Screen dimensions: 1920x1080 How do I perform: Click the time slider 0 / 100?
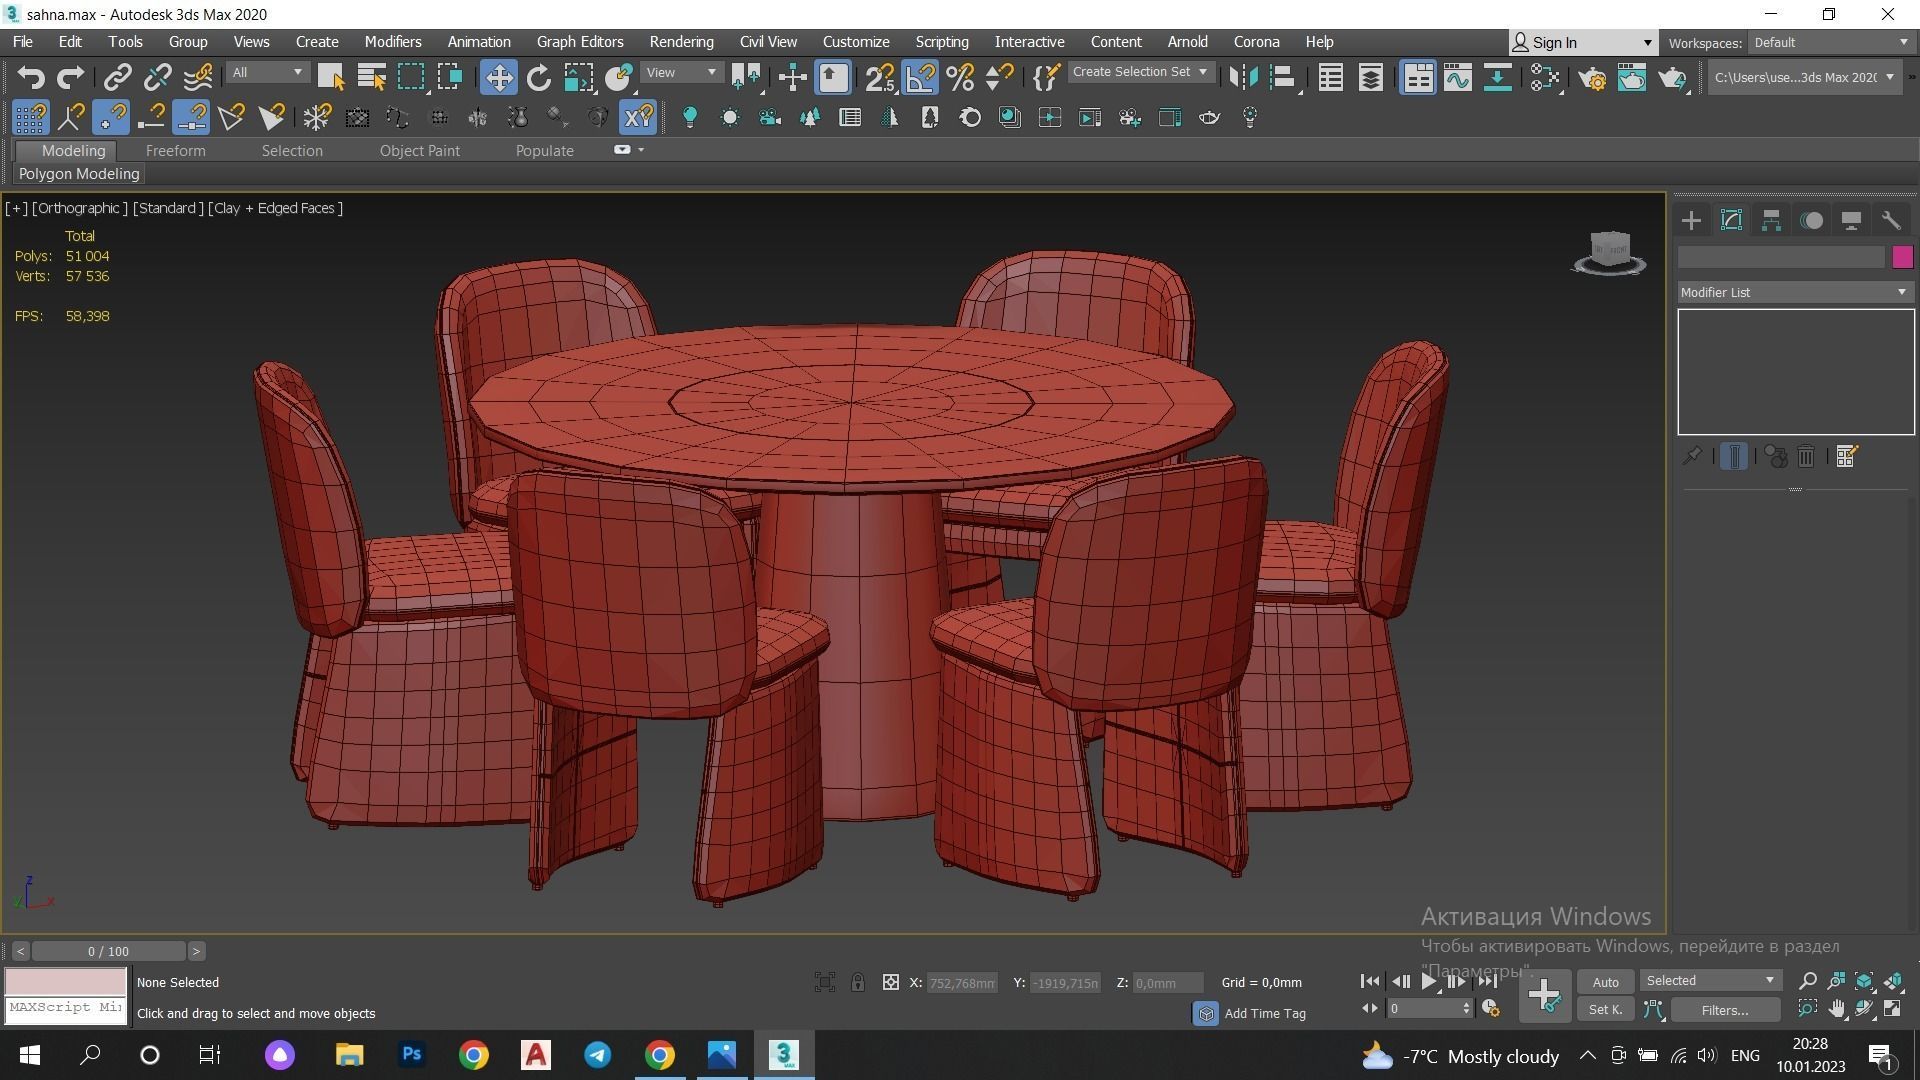[x=108, y=951]
